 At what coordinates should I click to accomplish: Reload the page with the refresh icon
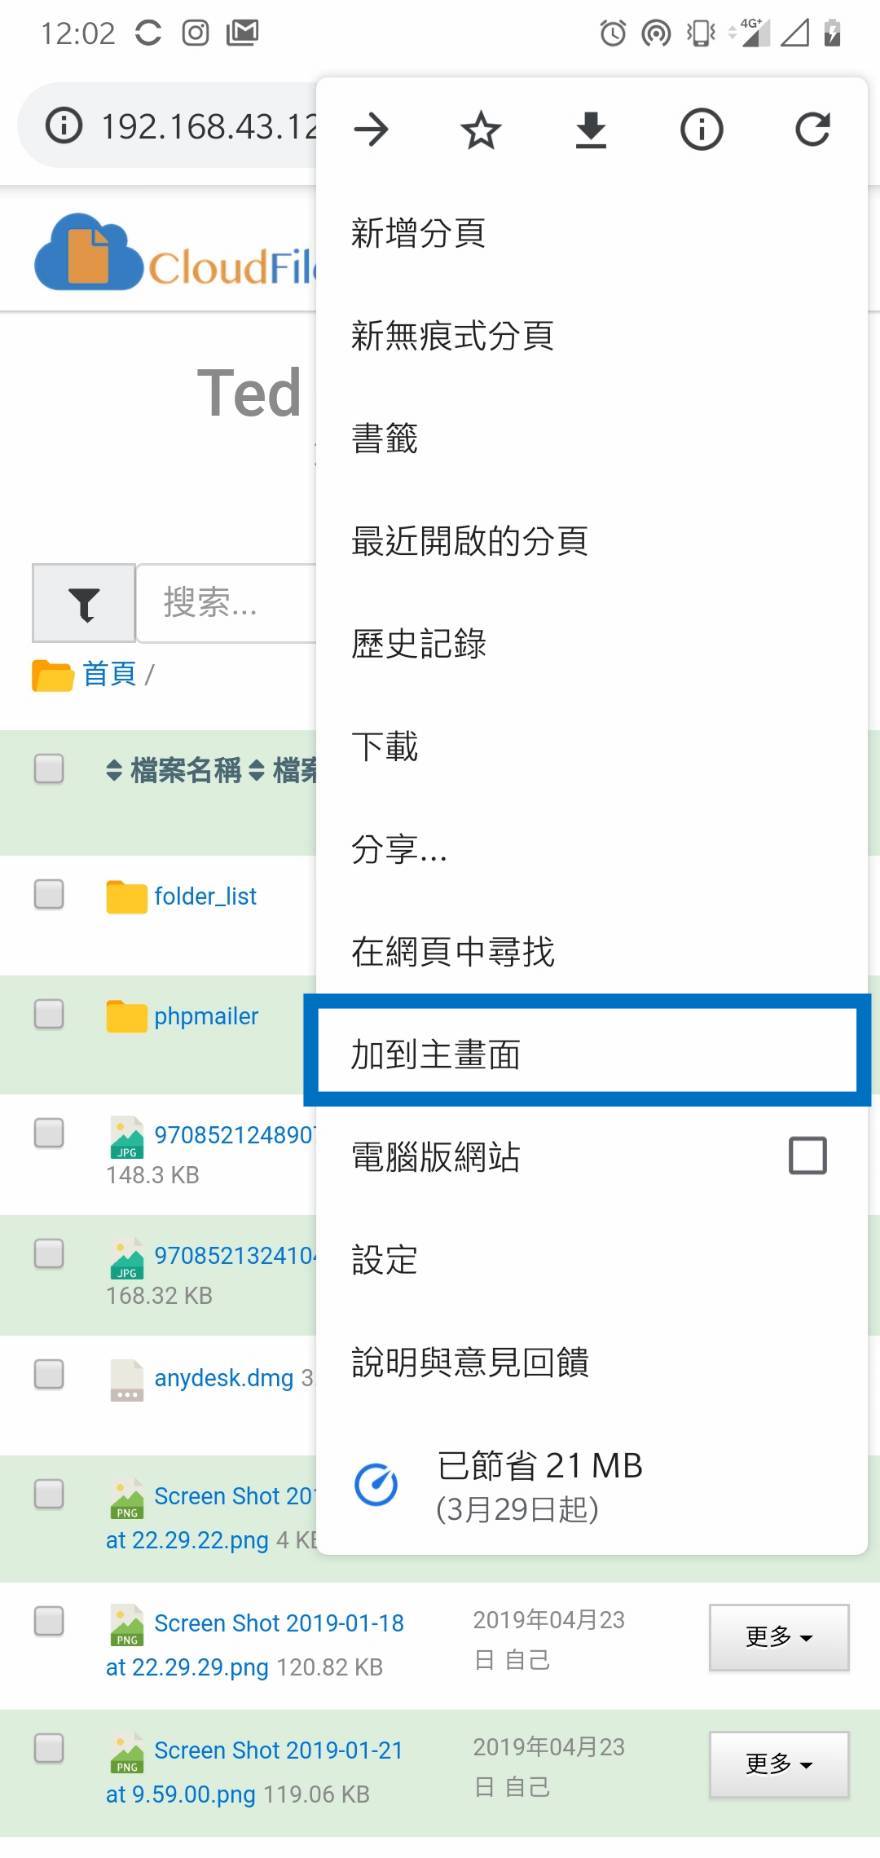(x=812, y=130)
